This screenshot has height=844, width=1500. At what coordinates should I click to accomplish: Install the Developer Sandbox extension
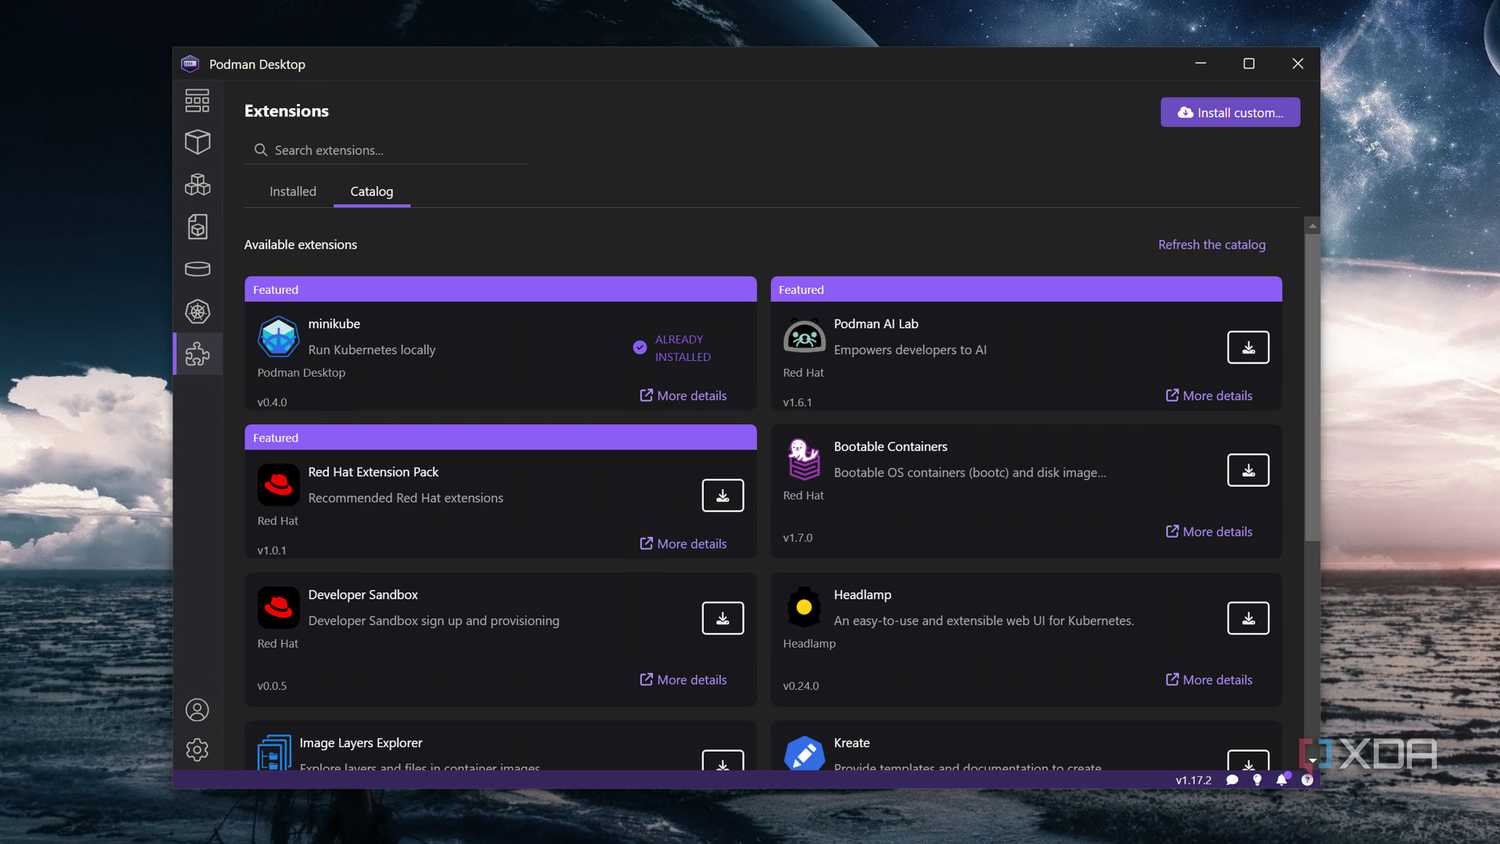tap(722, 618)
